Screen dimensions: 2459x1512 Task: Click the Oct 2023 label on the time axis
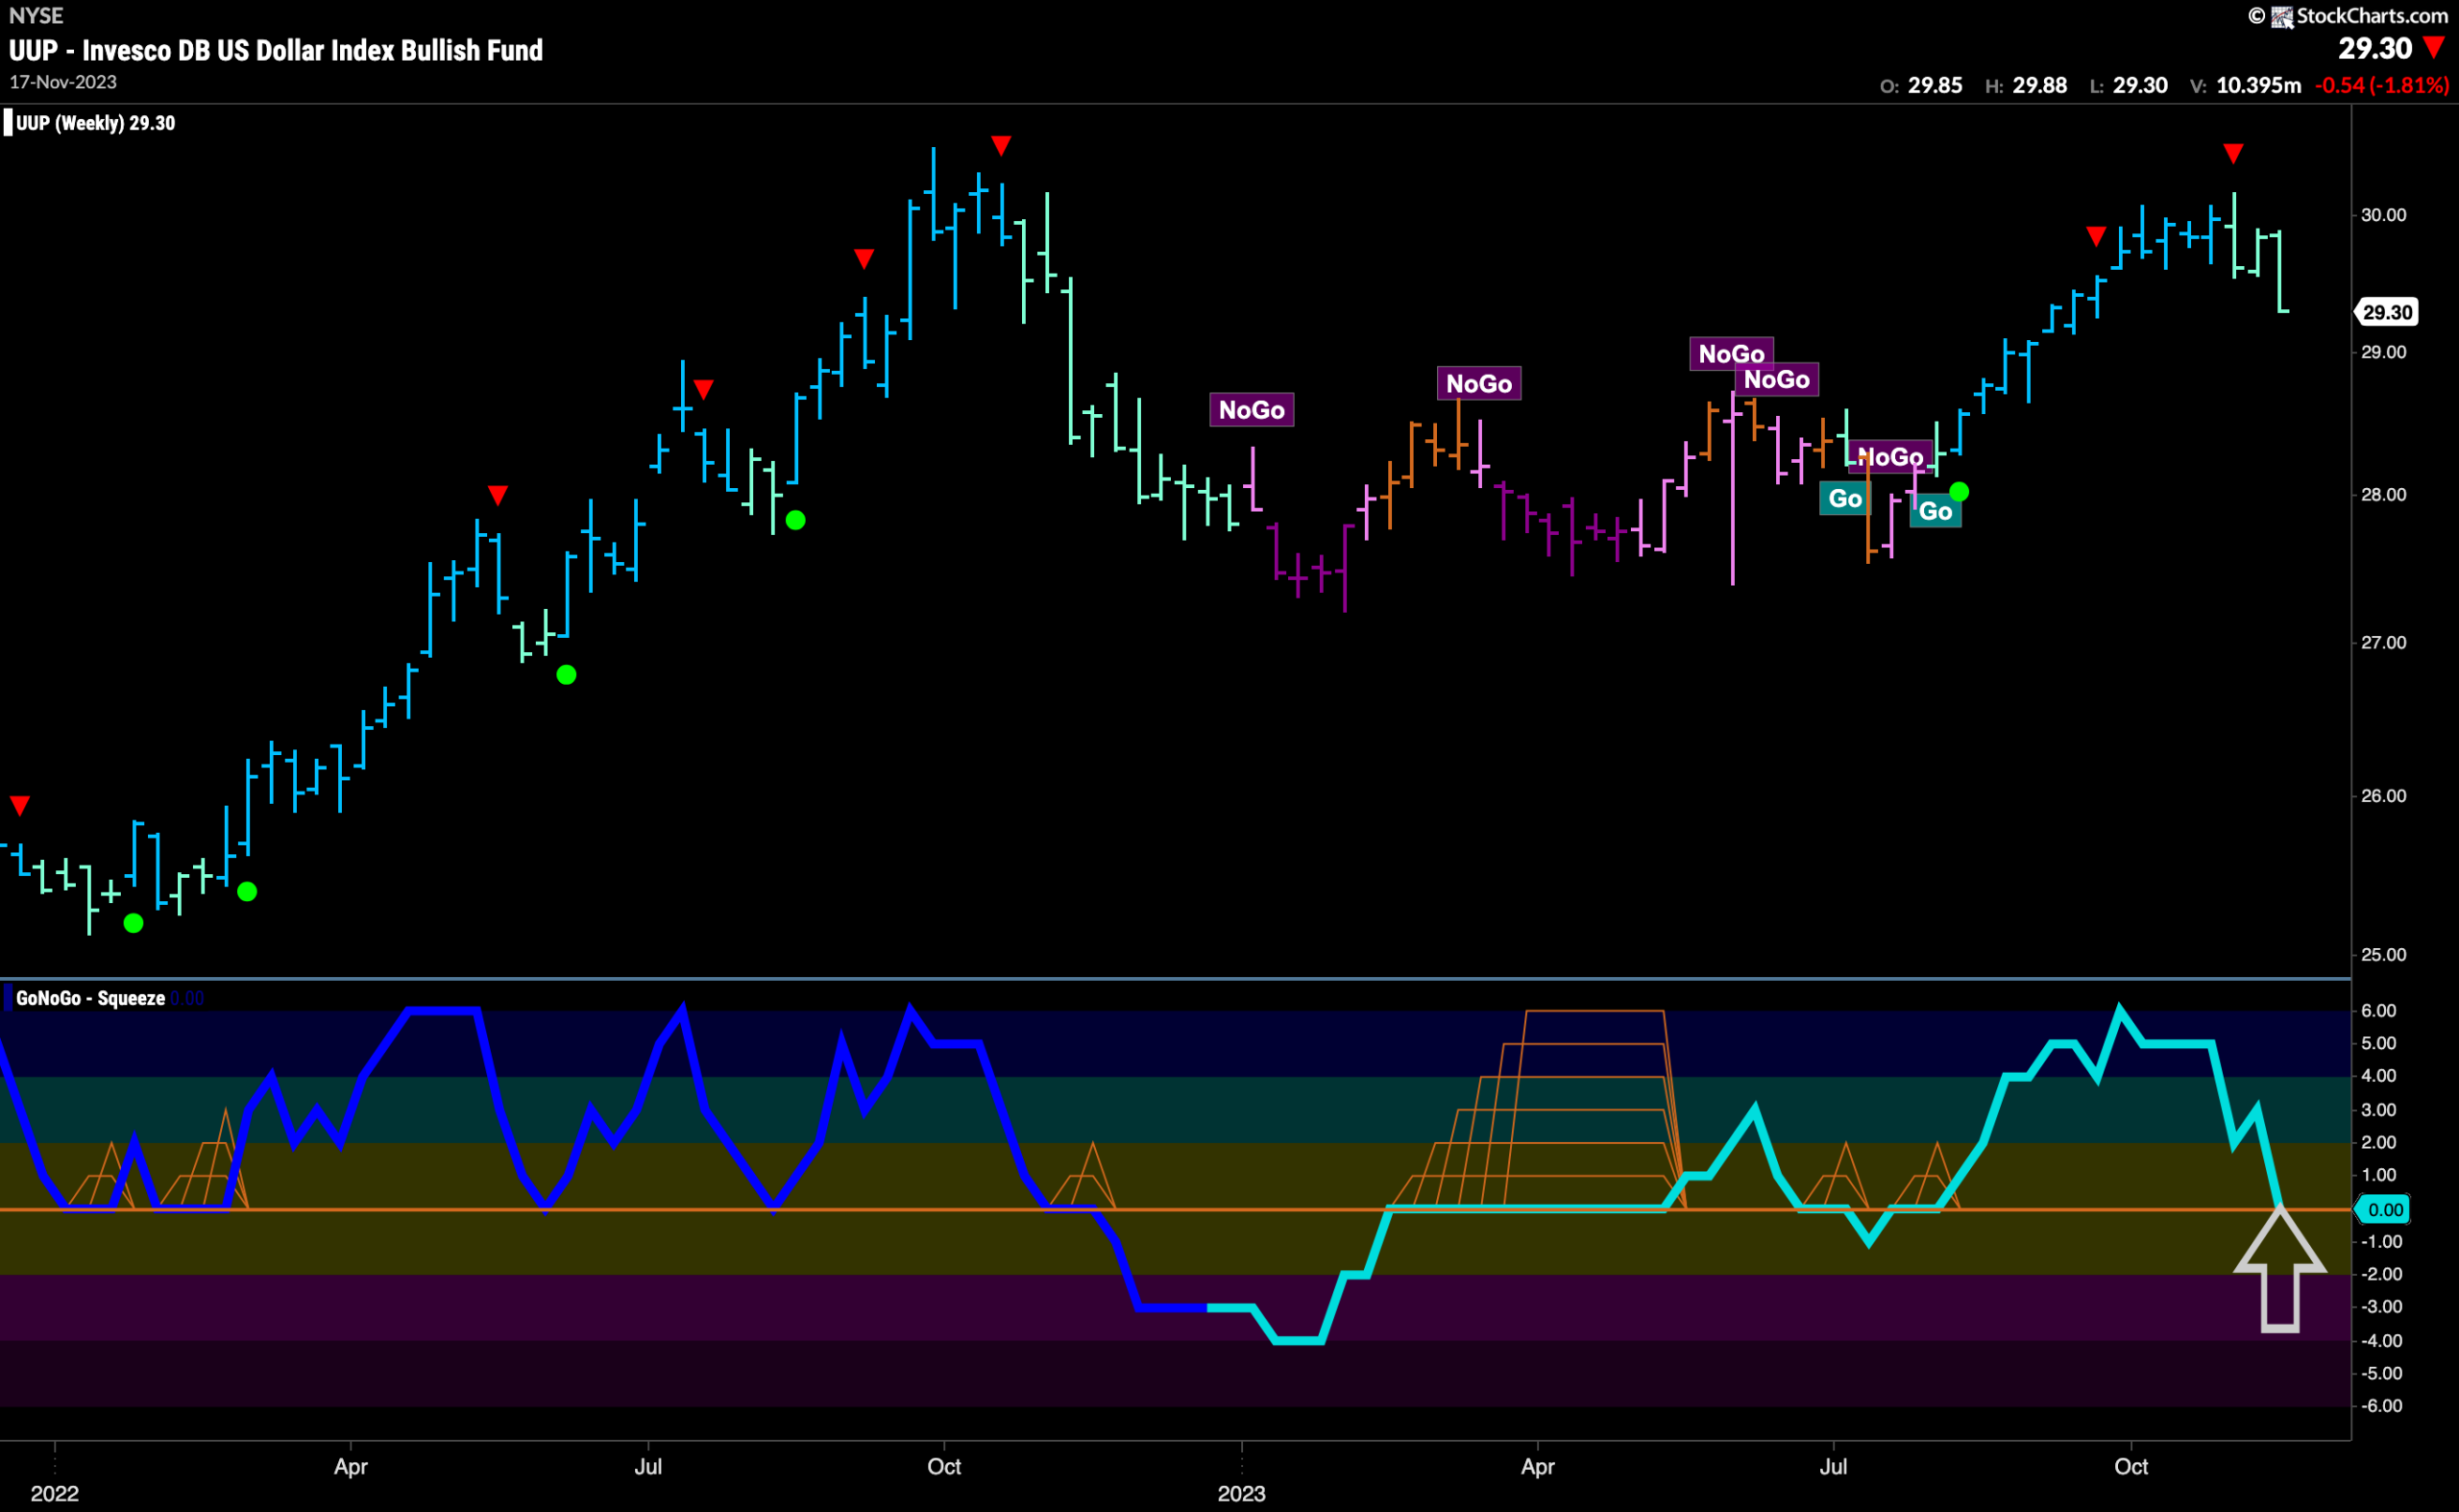(2131, 1466)
